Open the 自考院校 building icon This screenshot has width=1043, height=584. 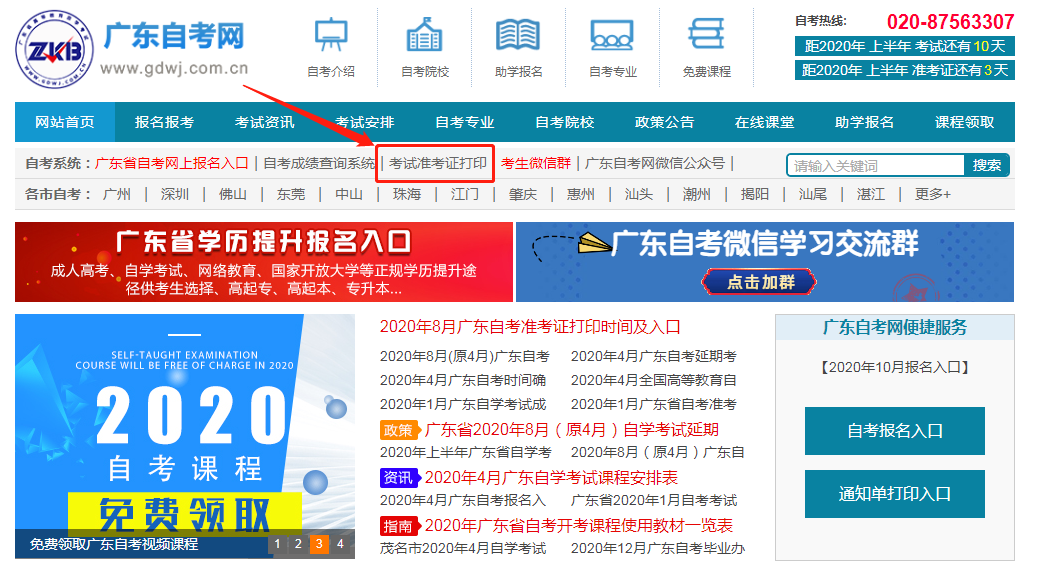(424, 35)
